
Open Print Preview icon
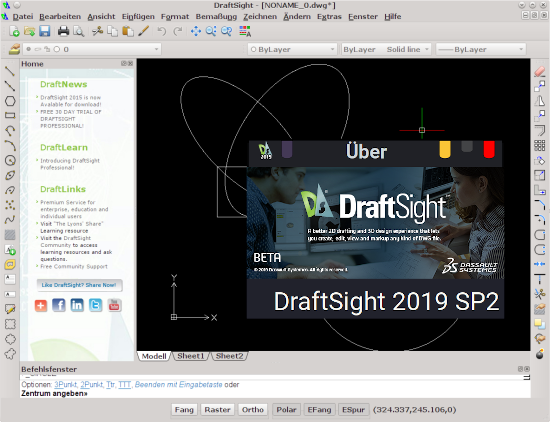pos(79,32)
